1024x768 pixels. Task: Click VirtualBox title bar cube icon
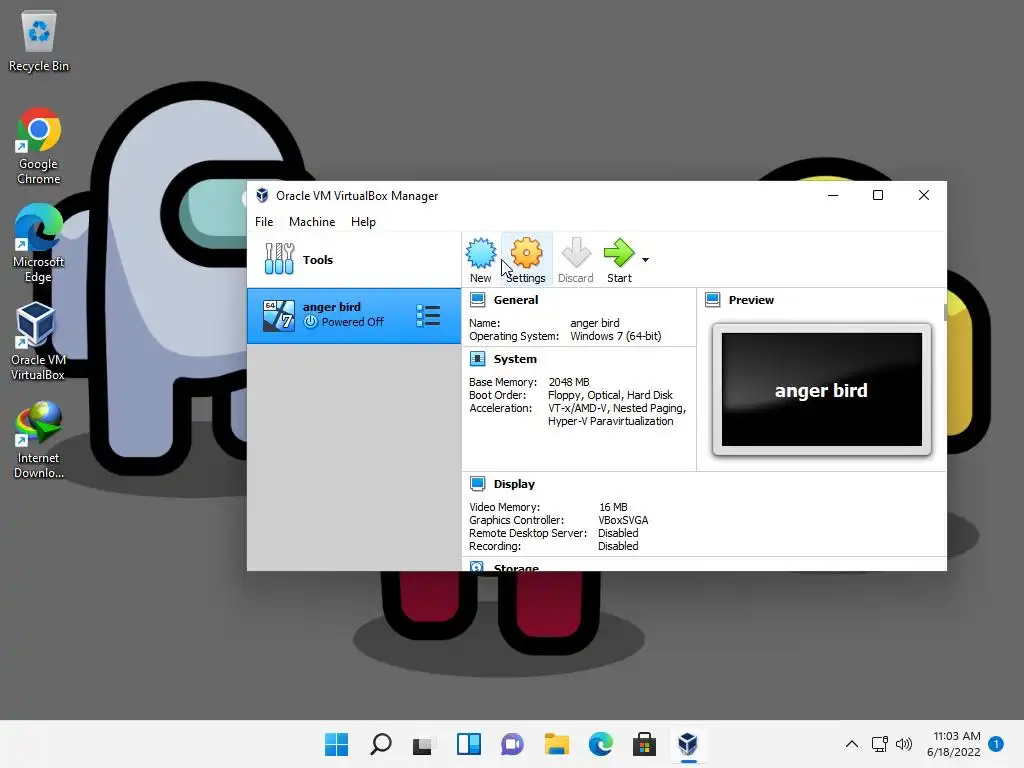click(262, 195)
